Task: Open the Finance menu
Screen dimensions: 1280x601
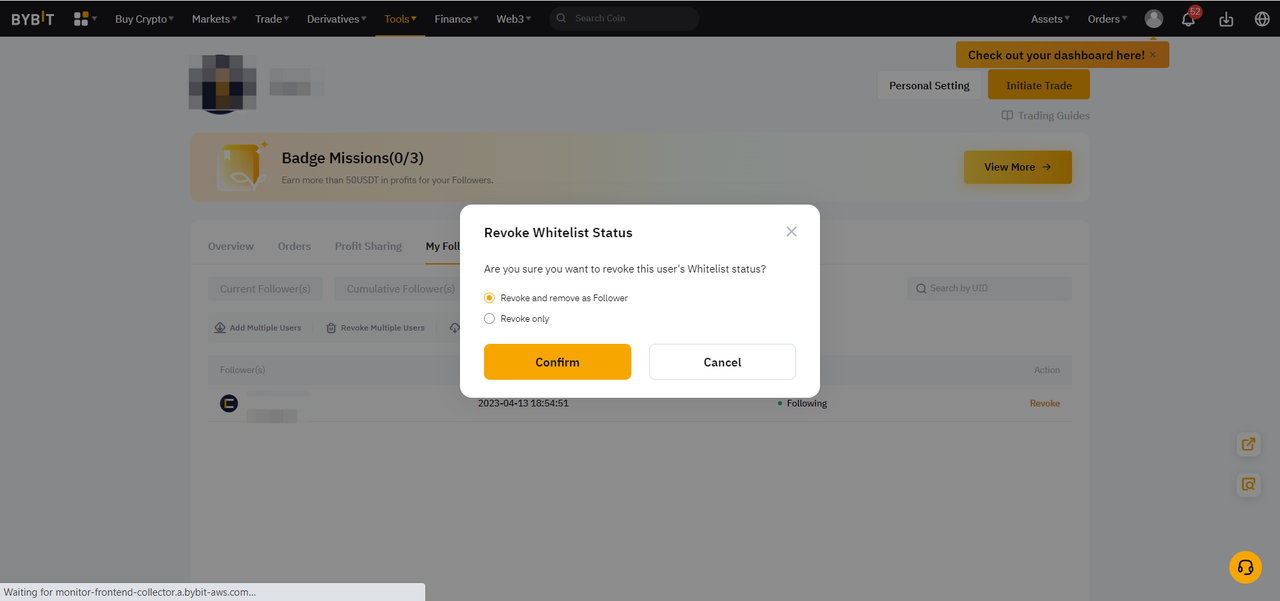Action: pos(456,18)
